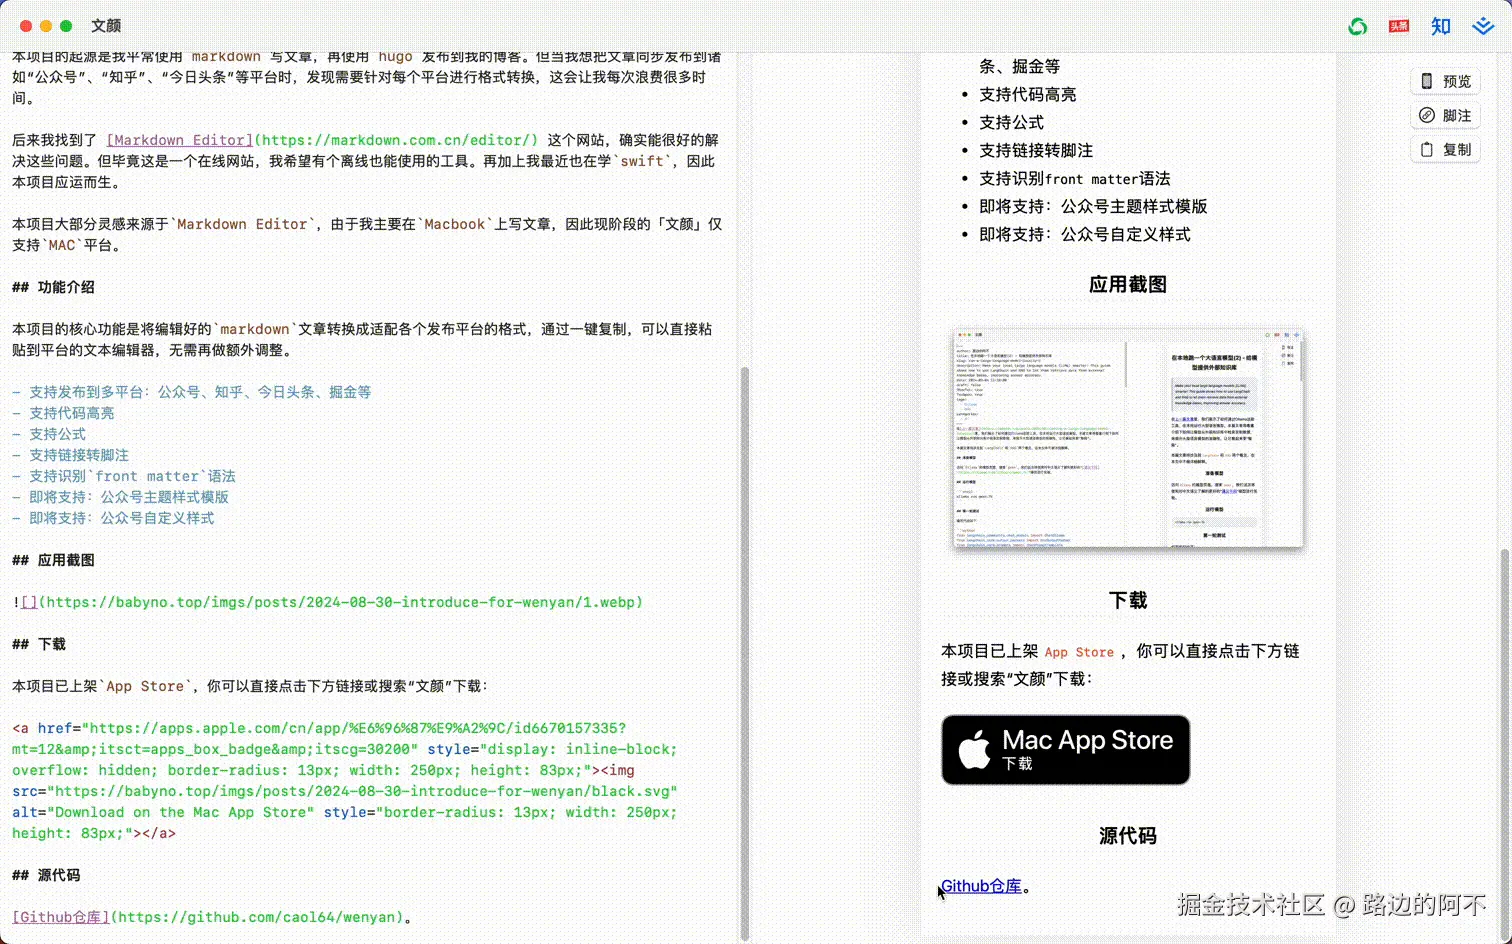Click the '## 源代码' heading in editor

tap(46, 875)
